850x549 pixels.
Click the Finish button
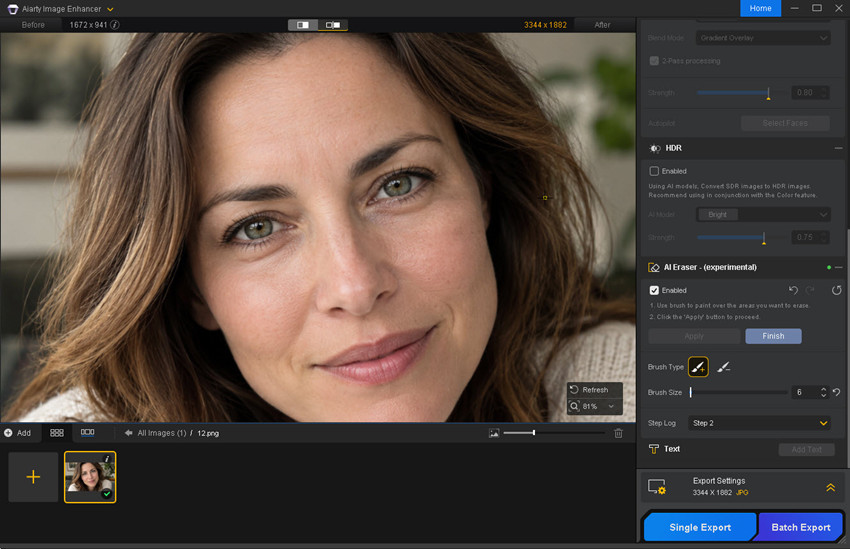(773, 336)
